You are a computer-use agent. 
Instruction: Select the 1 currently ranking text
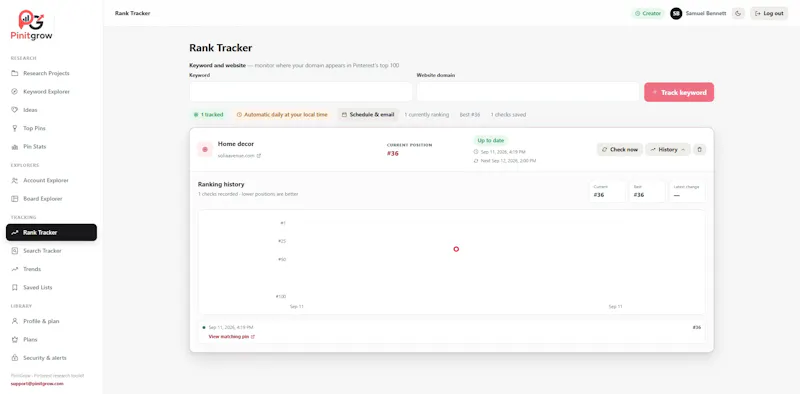pos(427,115)
